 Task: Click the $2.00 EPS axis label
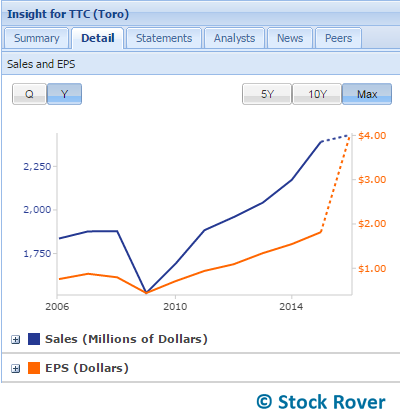pyautogui.click(x=372, y=224)
